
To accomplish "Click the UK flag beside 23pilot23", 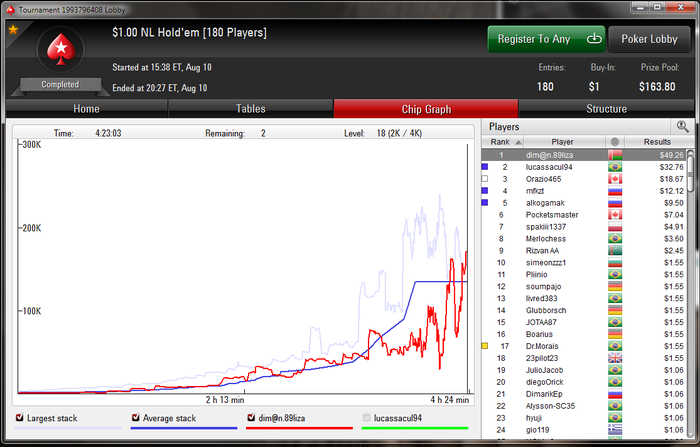I will [x=615, y=358].
